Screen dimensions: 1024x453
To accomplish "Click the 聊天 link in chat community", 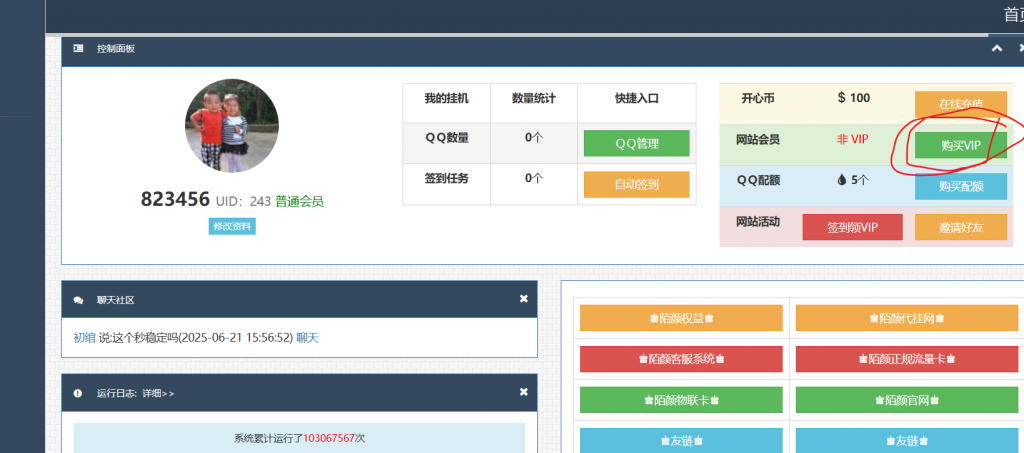I will point(307,338).
